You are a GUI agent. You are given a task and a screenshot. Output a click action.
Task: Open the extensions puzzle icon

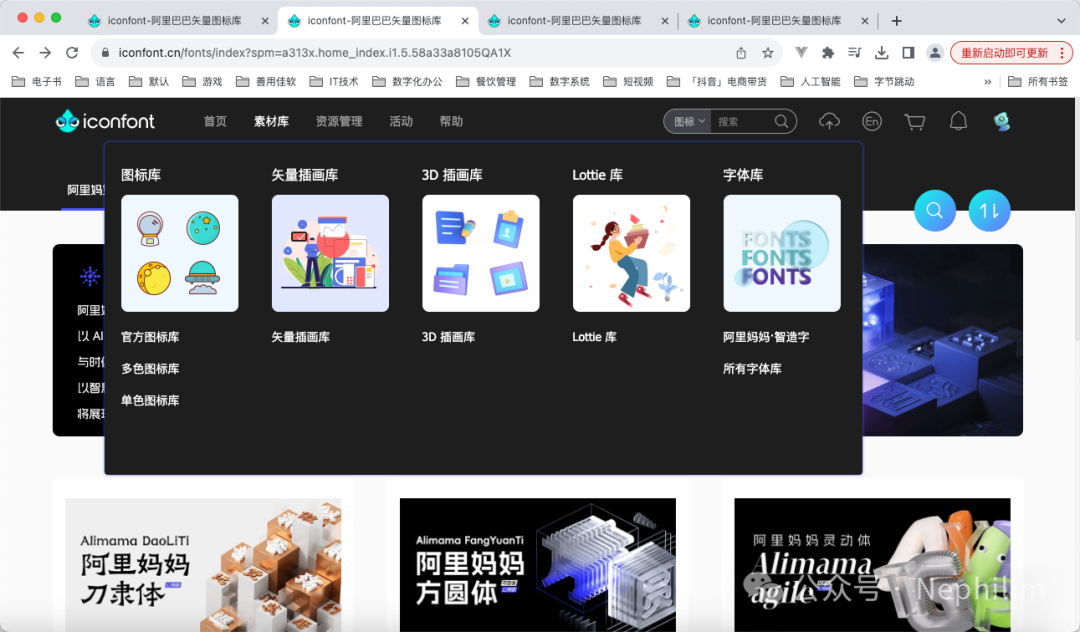click(828, 52)
